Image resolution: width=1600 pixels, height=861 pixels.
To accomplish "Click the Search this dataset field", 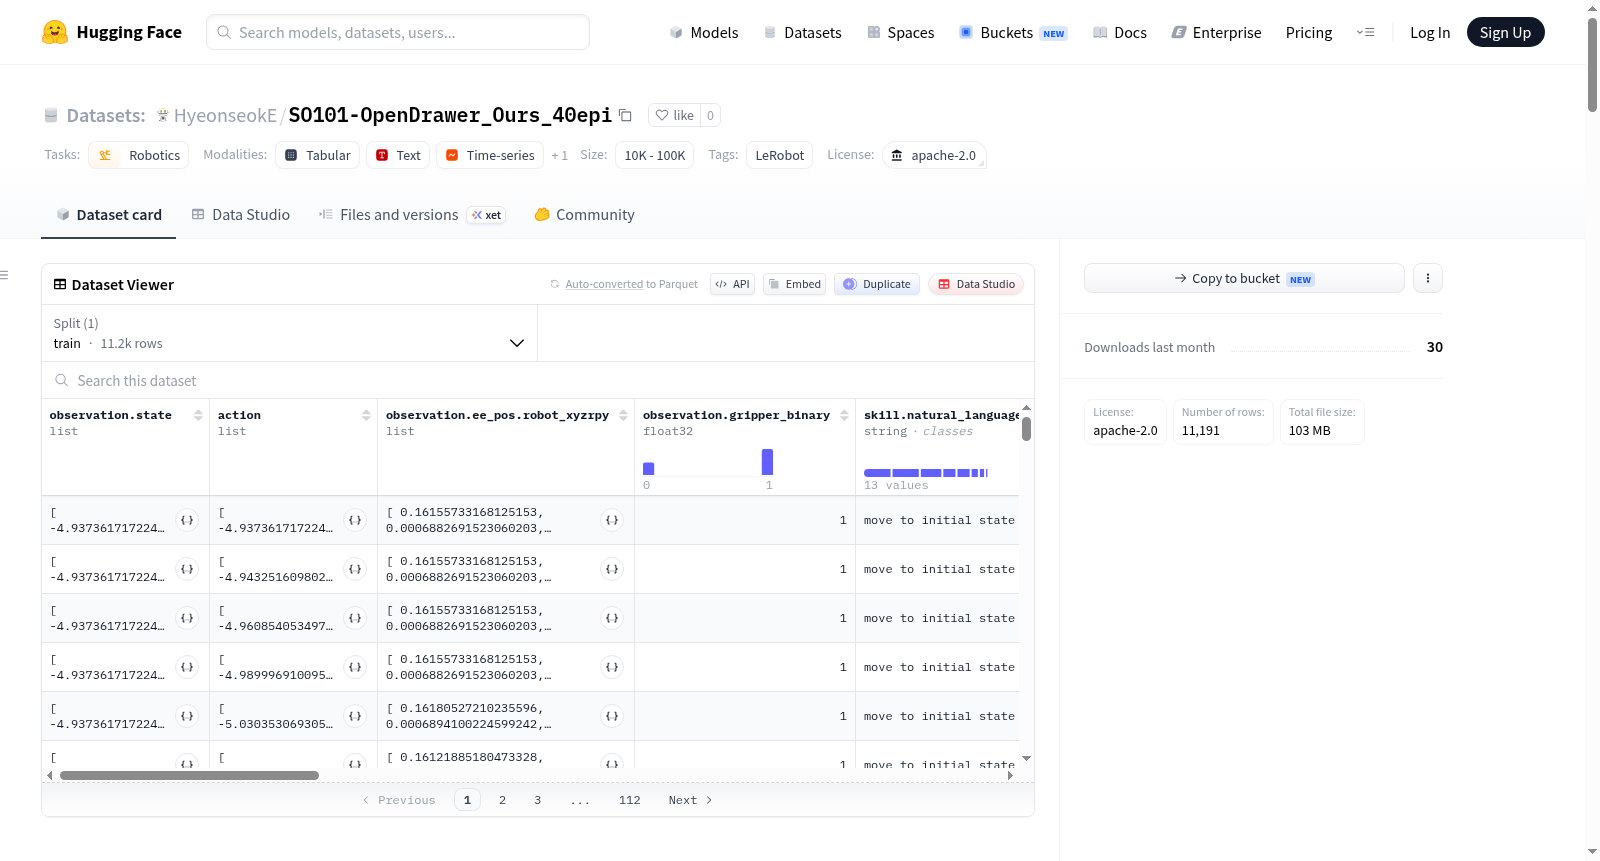I will [538, 380].
